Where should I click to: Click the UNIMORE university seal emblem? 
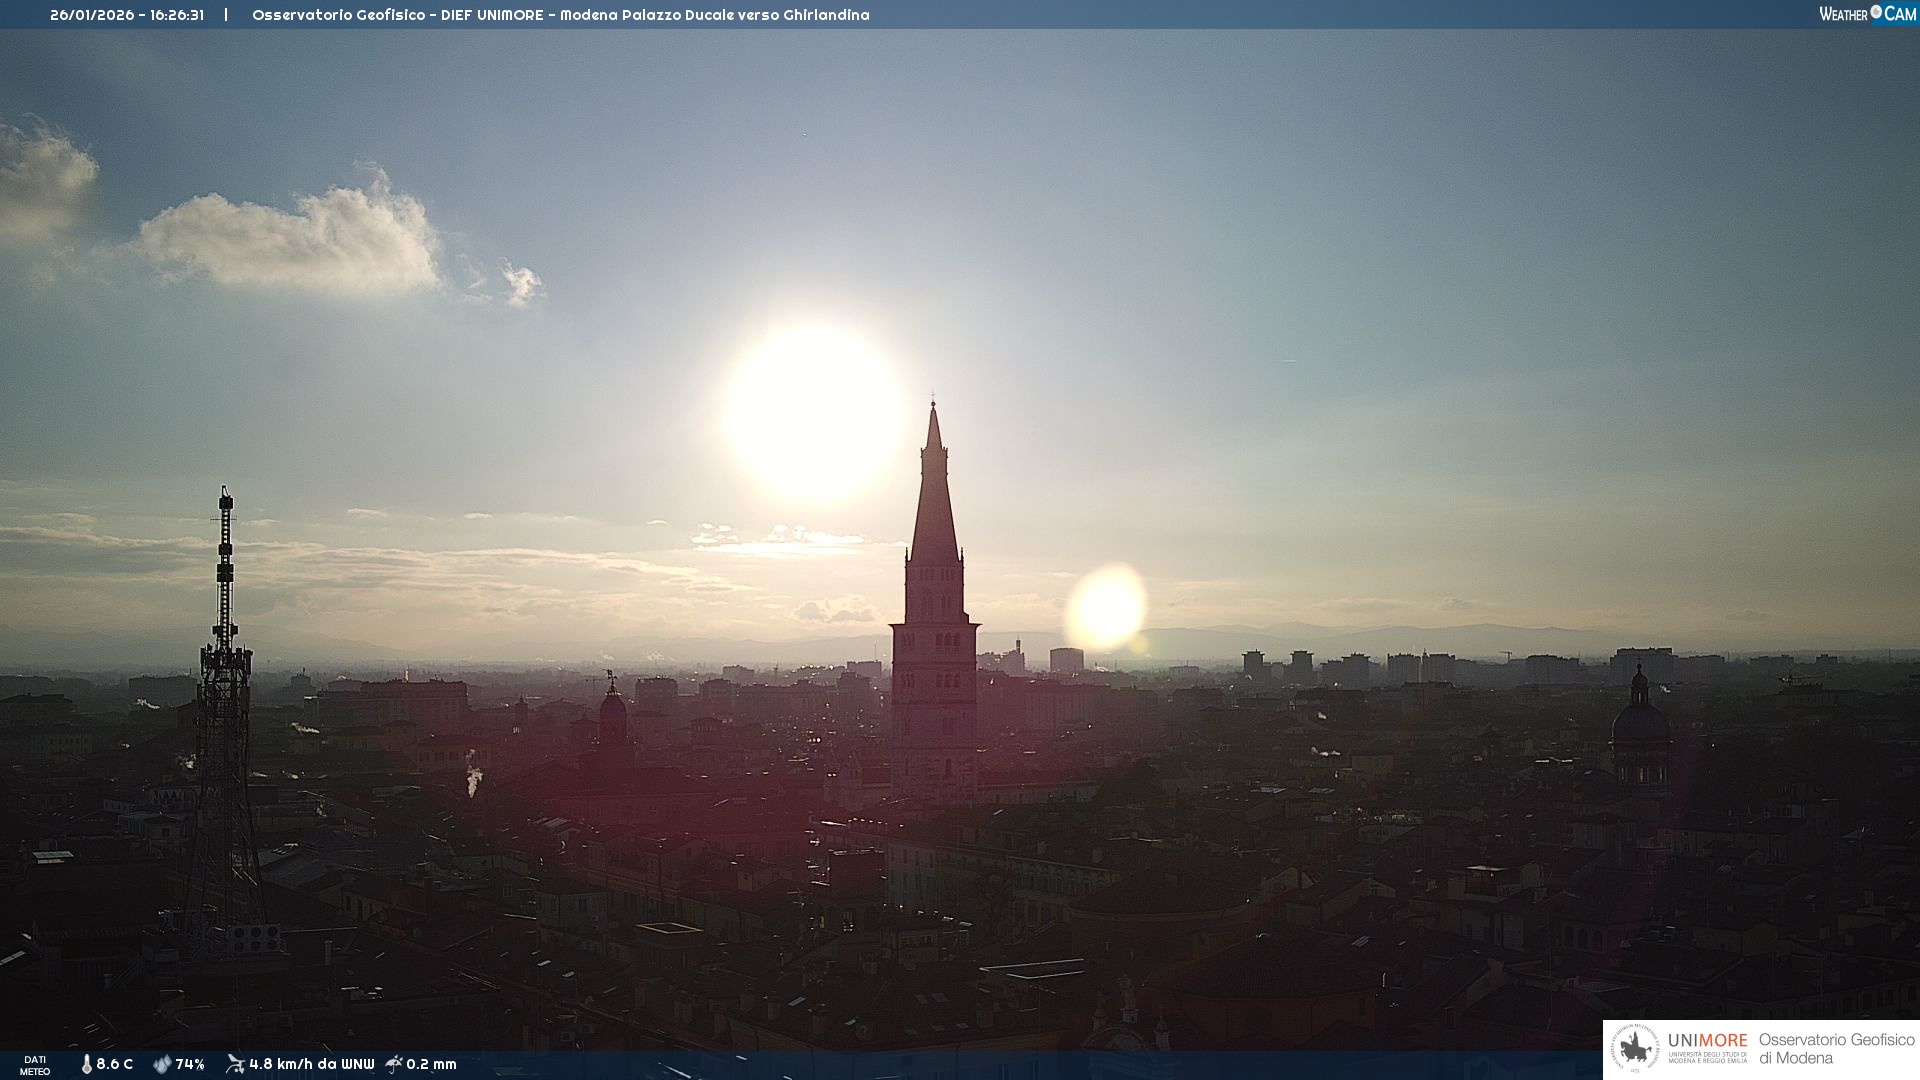coord(1635,1049)
